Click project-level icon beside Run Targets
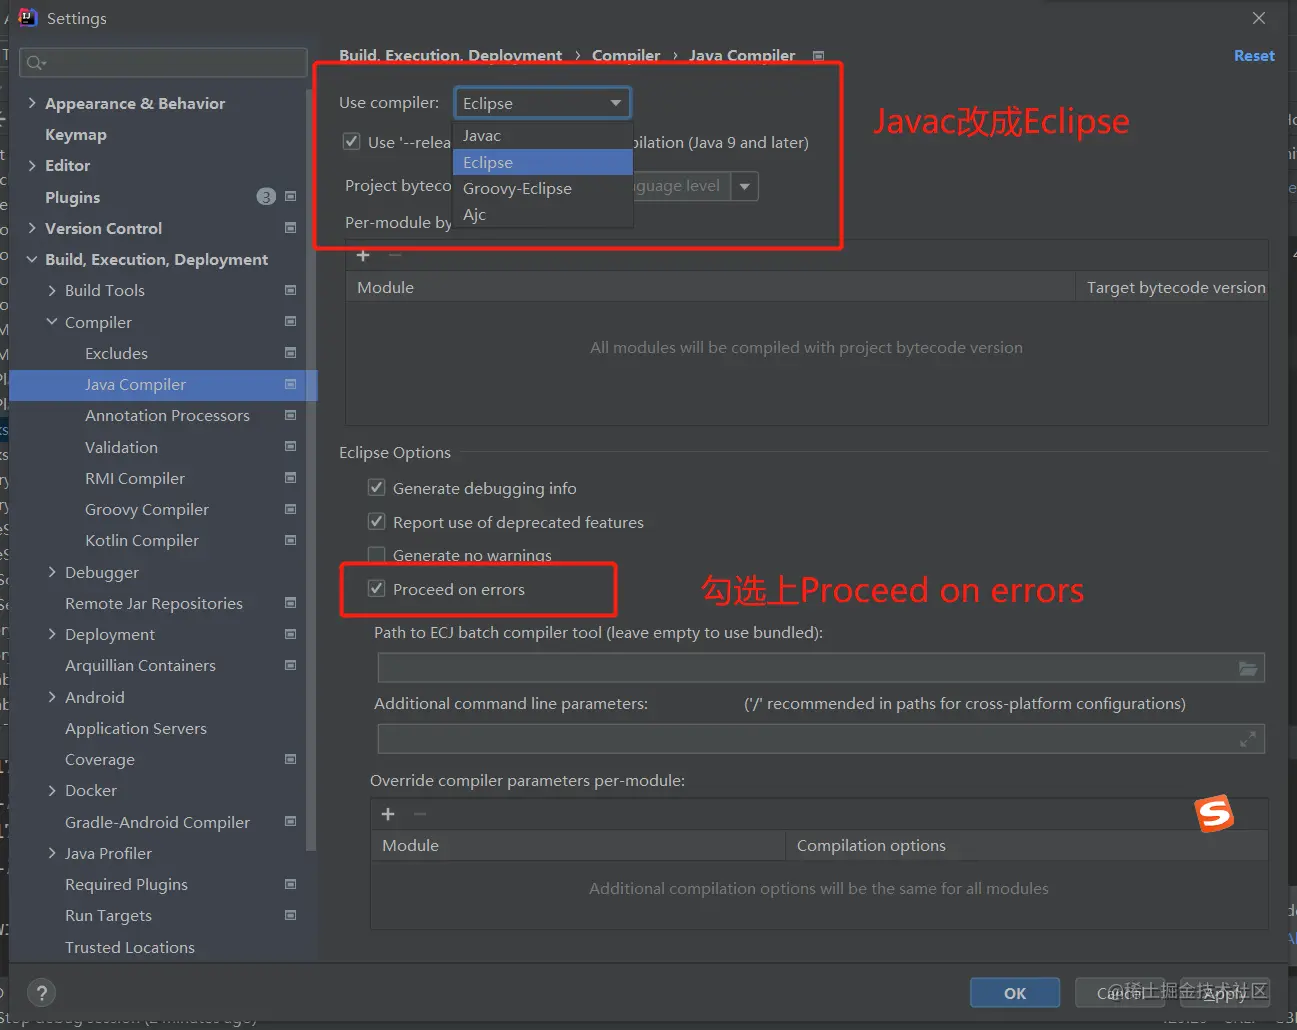Image resolution: width=1297 pixels, height=1030 pixels. pos(290,916)
